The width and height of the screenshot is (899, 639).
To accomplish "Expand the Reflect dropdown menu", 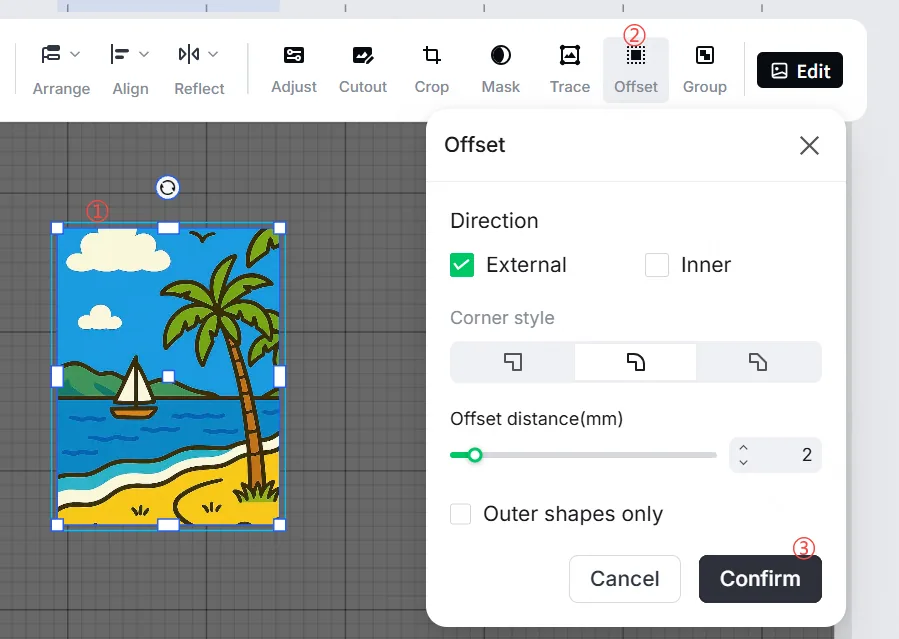I will pos(213,54).
